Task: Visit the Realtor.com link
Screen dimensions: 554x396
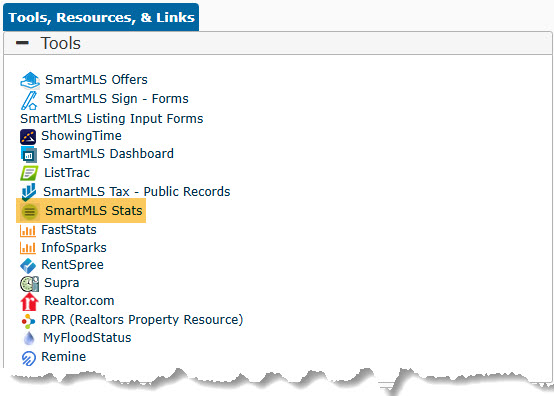Action: tap(79, 301)
